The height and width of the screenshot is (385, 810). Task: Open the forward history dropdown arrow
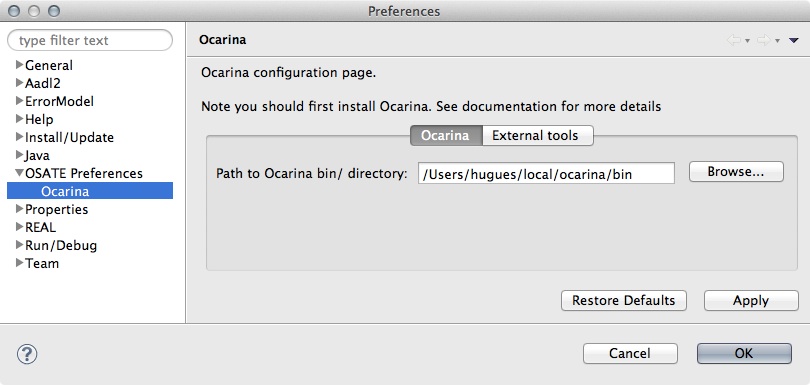point(777,41)
